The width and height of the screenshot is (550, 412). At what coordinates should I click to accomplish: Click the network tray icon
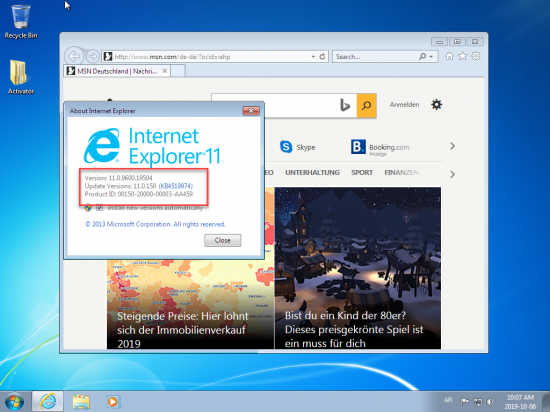click(478, 401)
